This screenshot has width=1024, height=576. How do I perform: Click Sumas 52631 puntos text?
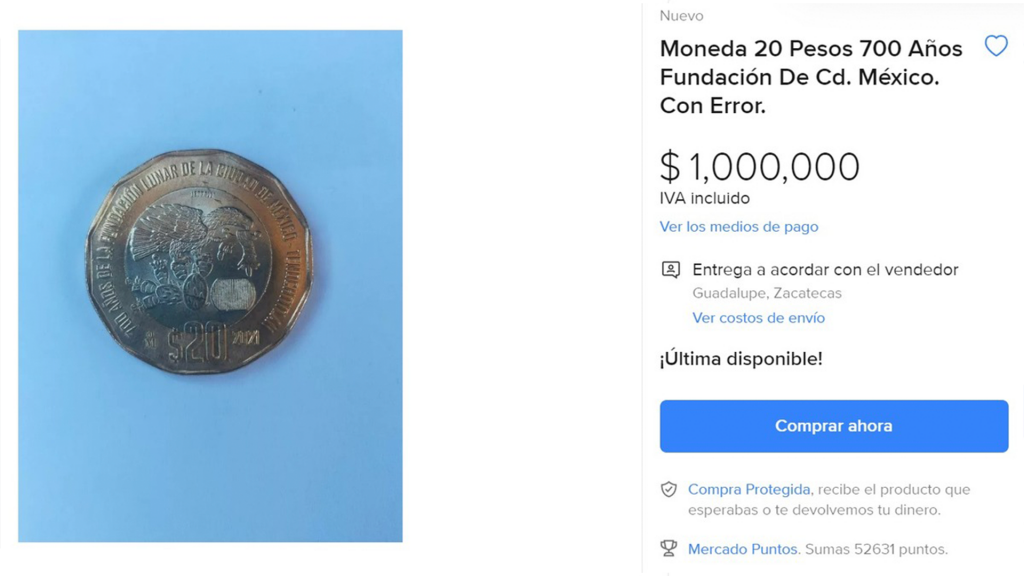coord(876,549)
